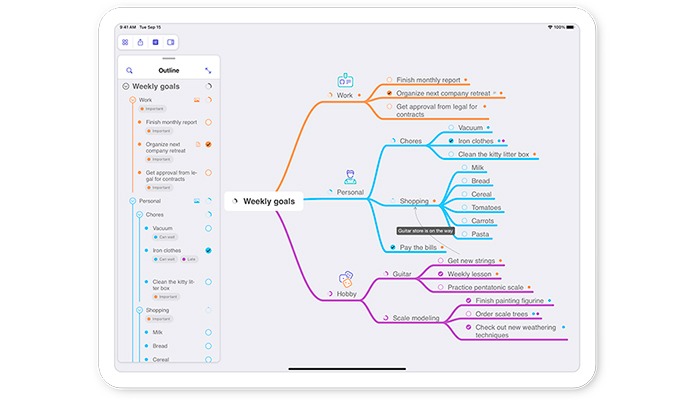Click tag dot after Clean the kitty litter box node

coord(534,154)
